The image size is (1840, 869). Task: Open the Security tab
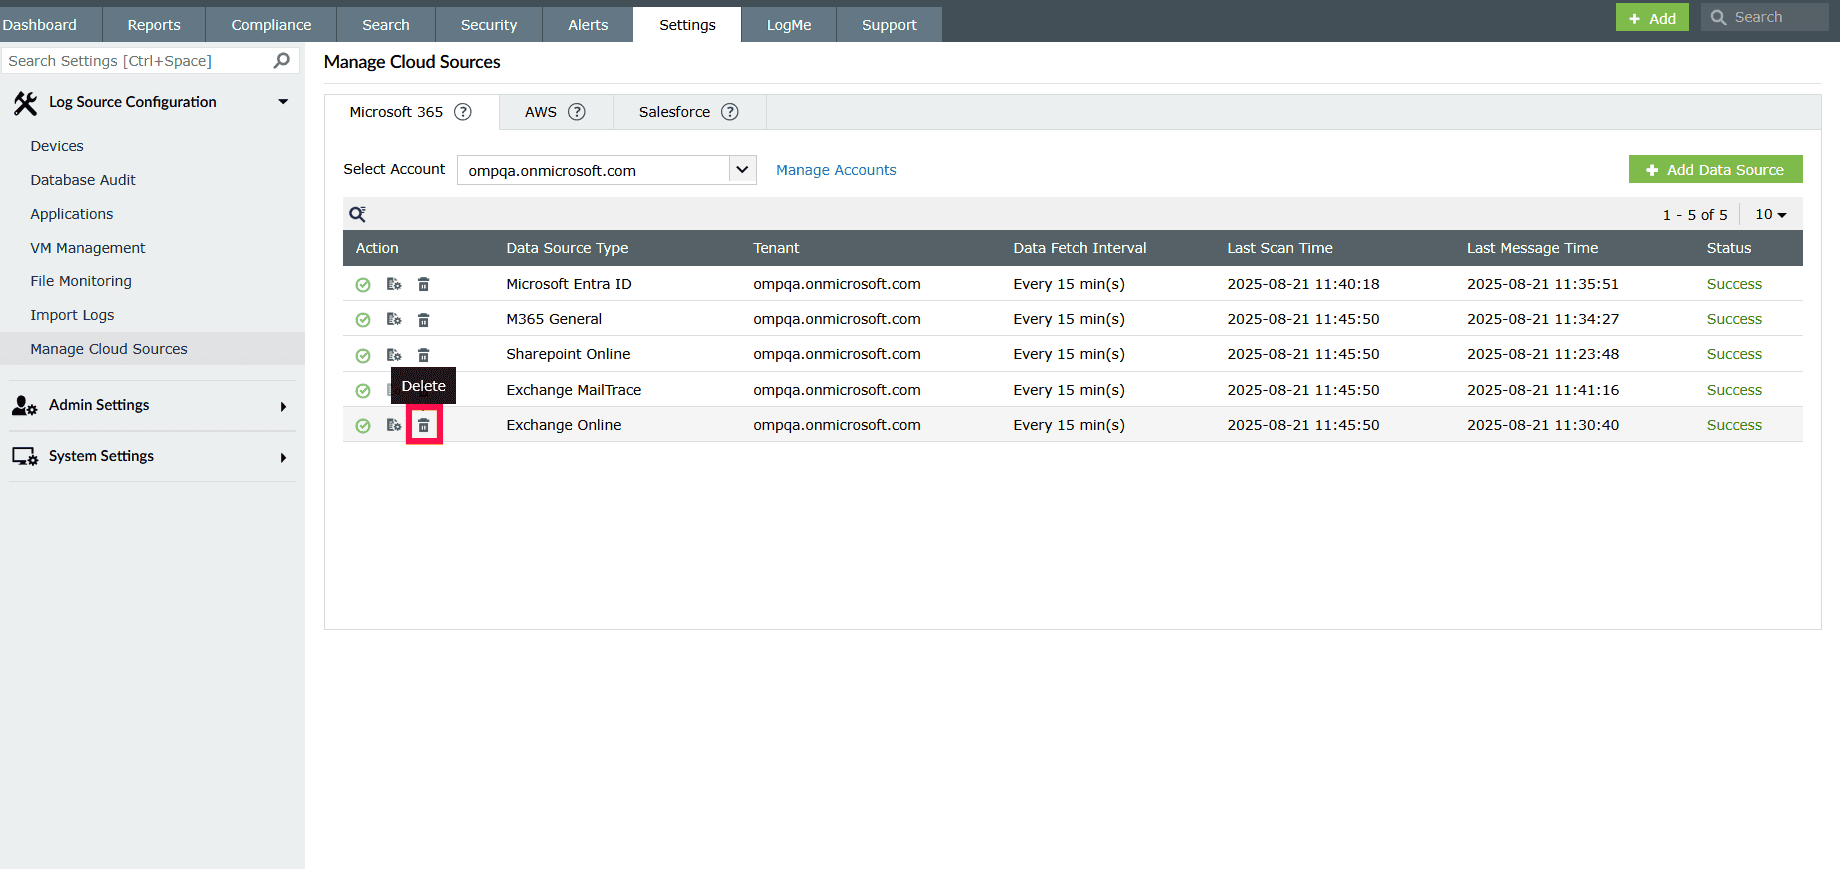coord(489,25)
